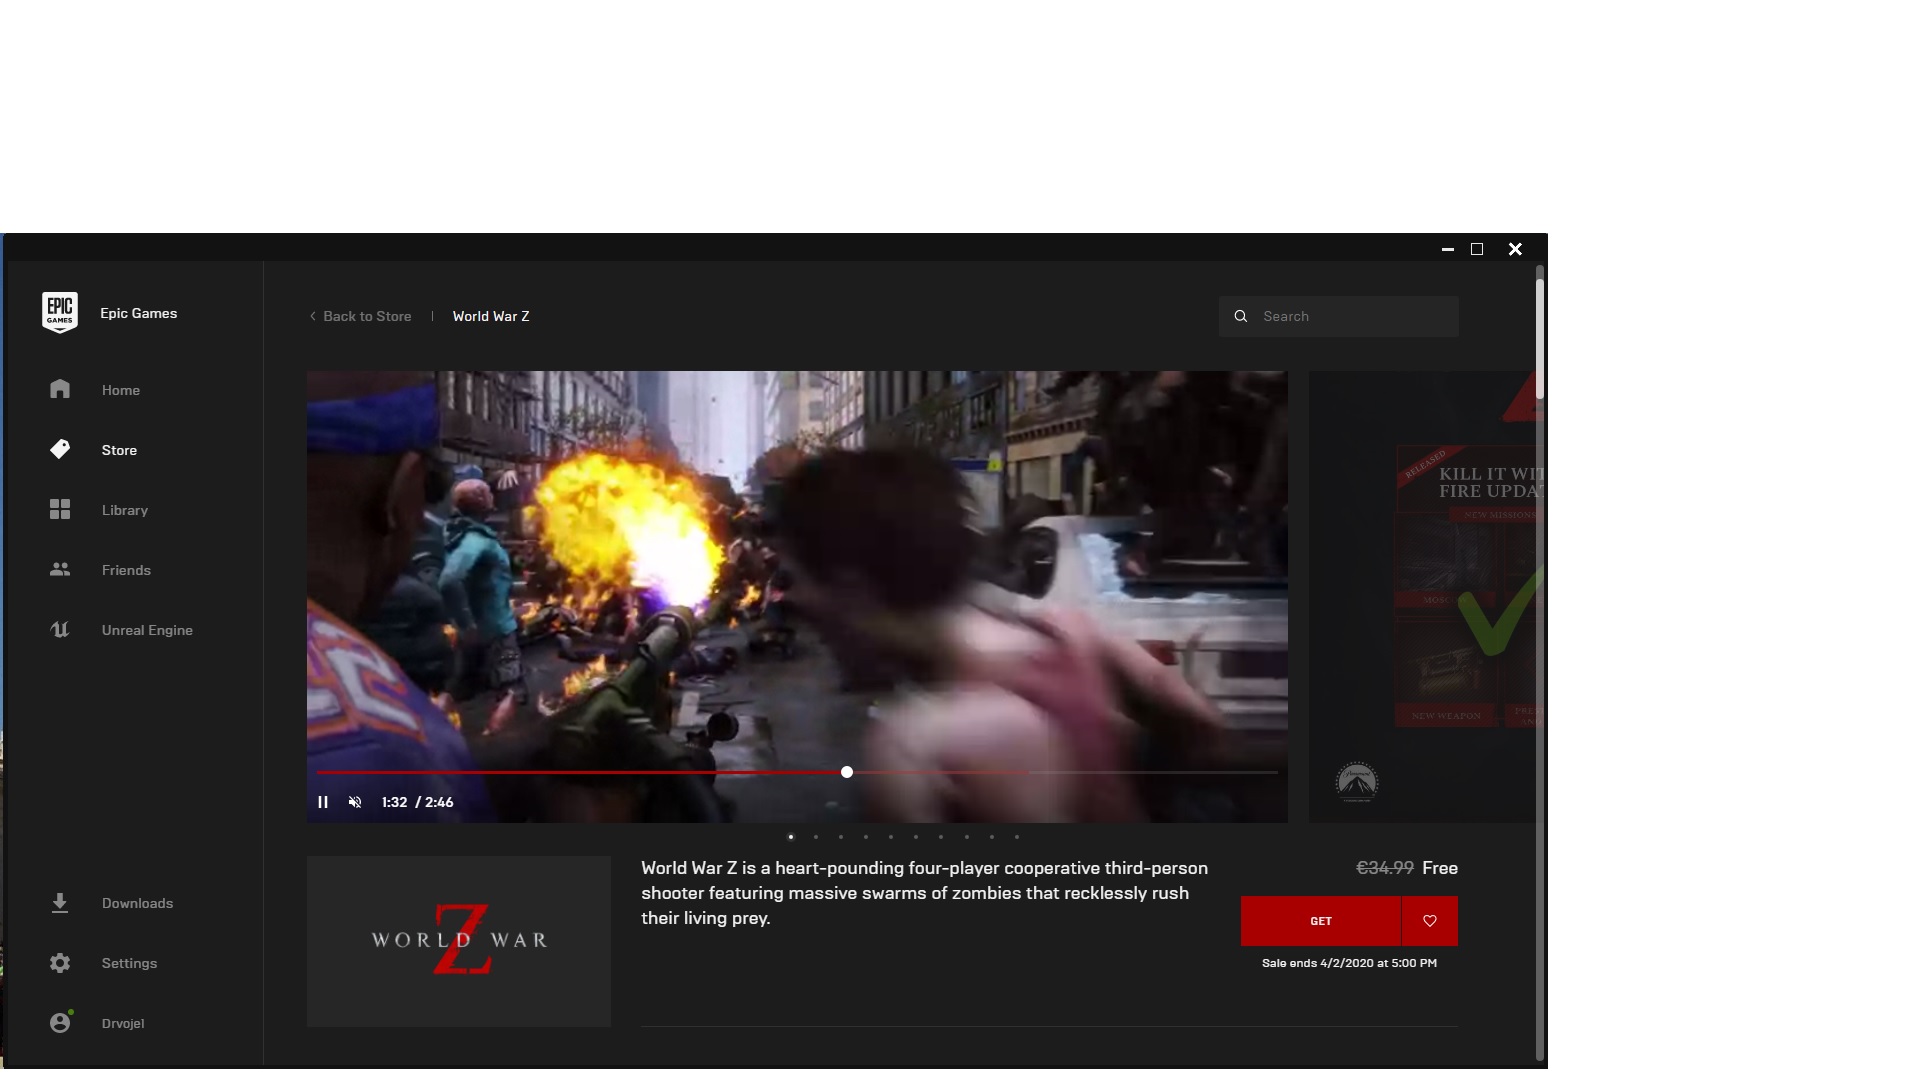Select the seventh carousel dot
The image size is (1920, 1080).
click(x=941, y=837)
